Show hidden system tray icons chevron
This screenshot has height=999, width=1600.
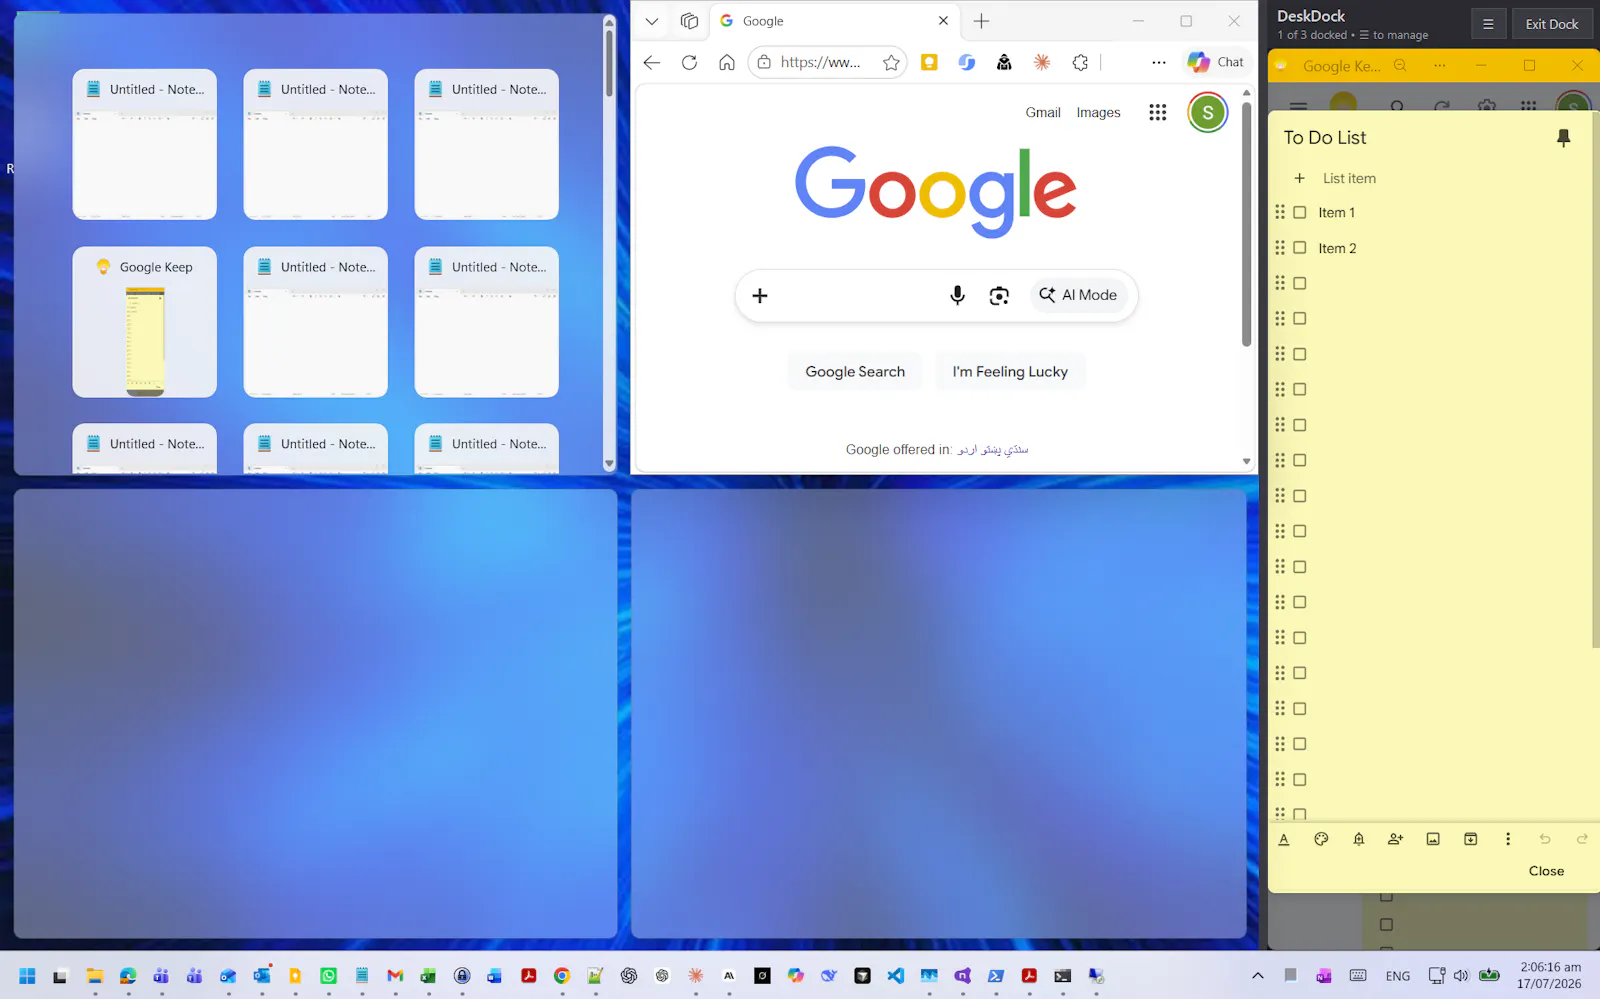tap(1258, 976)
